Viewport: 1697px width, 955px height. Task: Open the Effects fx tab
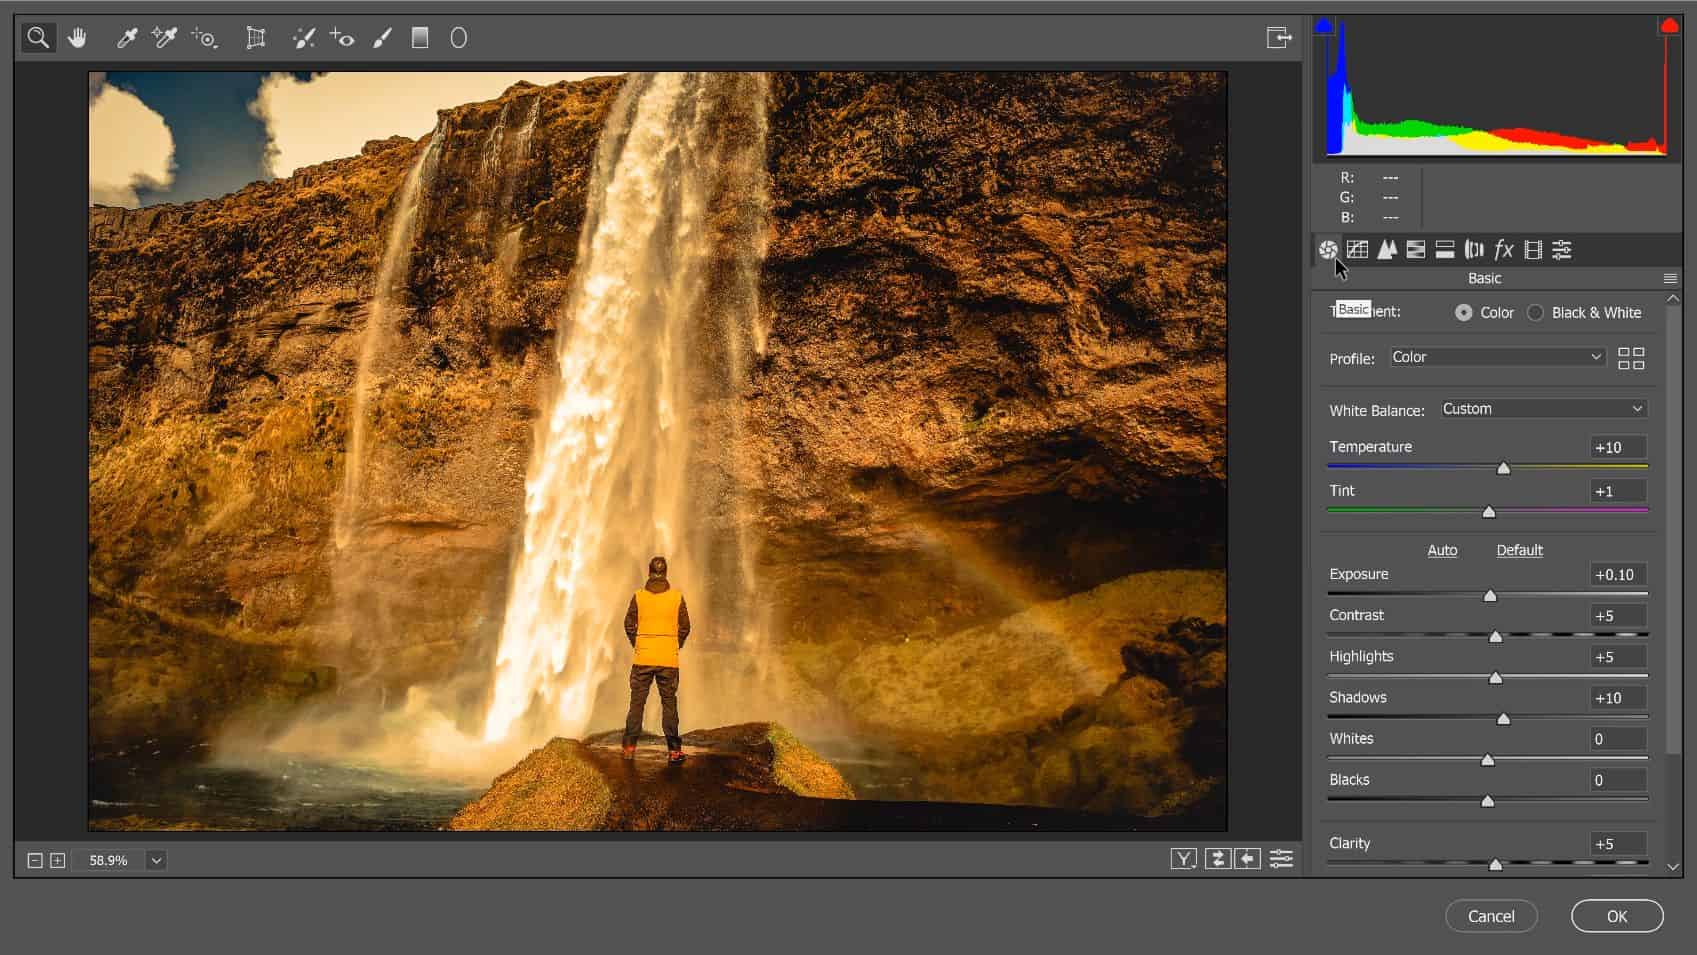click(x=1503, y=250)
